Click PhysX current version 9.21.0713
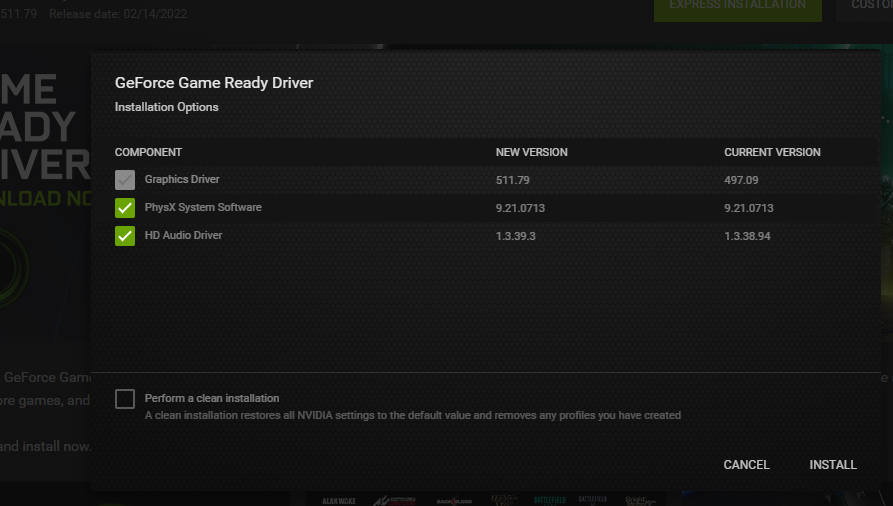This screenshot has width=893, height=506. [x=748, y=208]
